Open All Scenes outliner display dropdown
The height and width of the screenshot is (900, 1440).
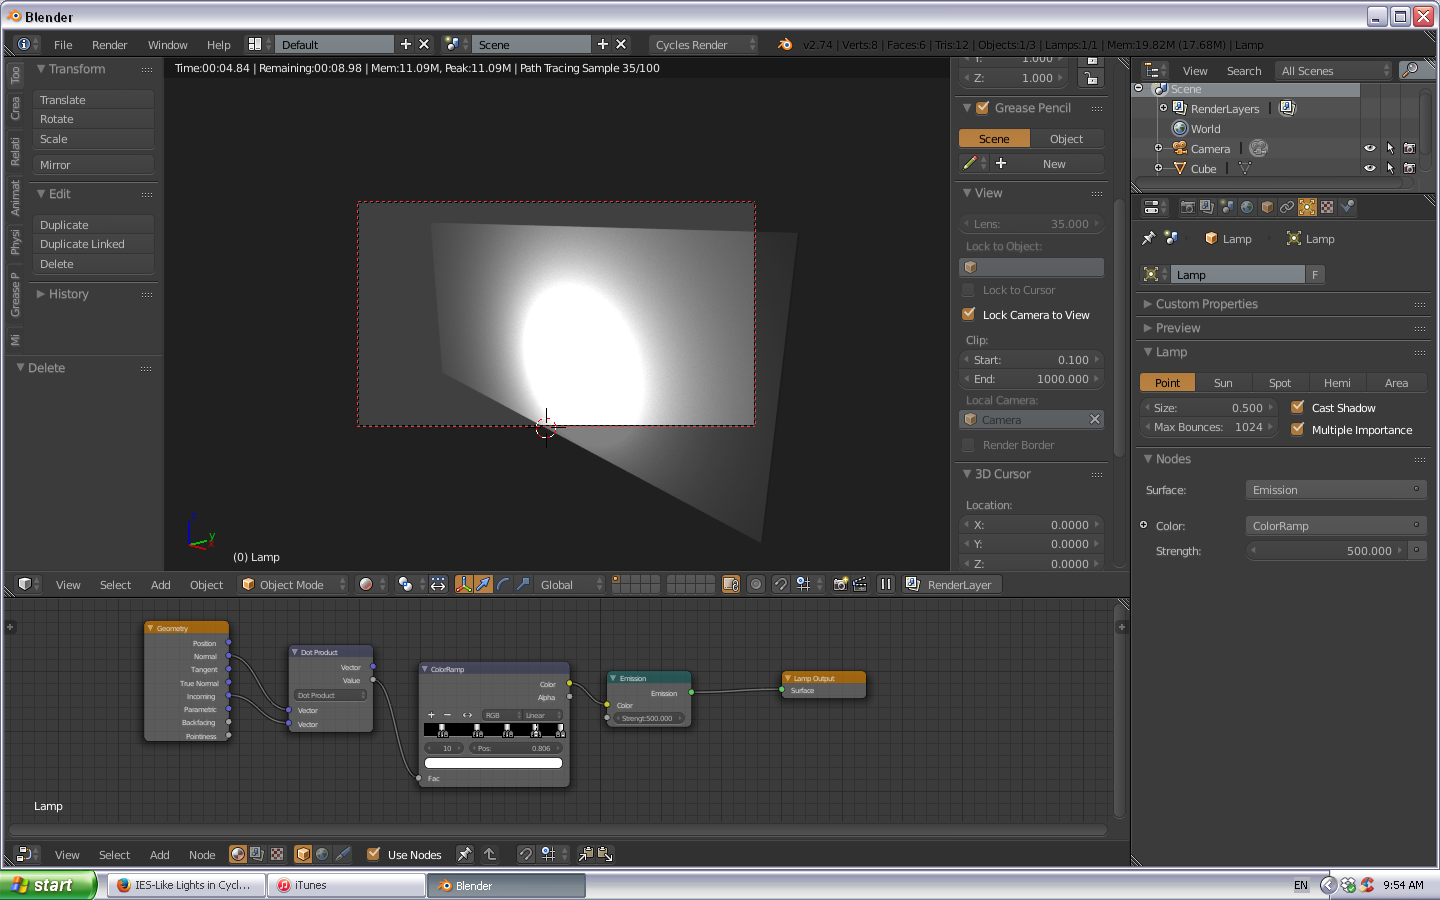pyautogui.click(x=1334, y=70)
